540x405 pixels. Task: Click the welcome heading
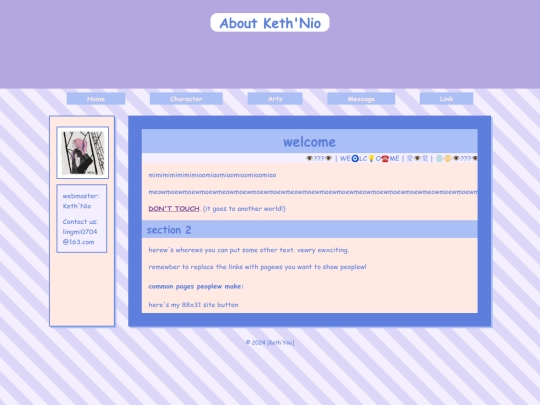309,142
